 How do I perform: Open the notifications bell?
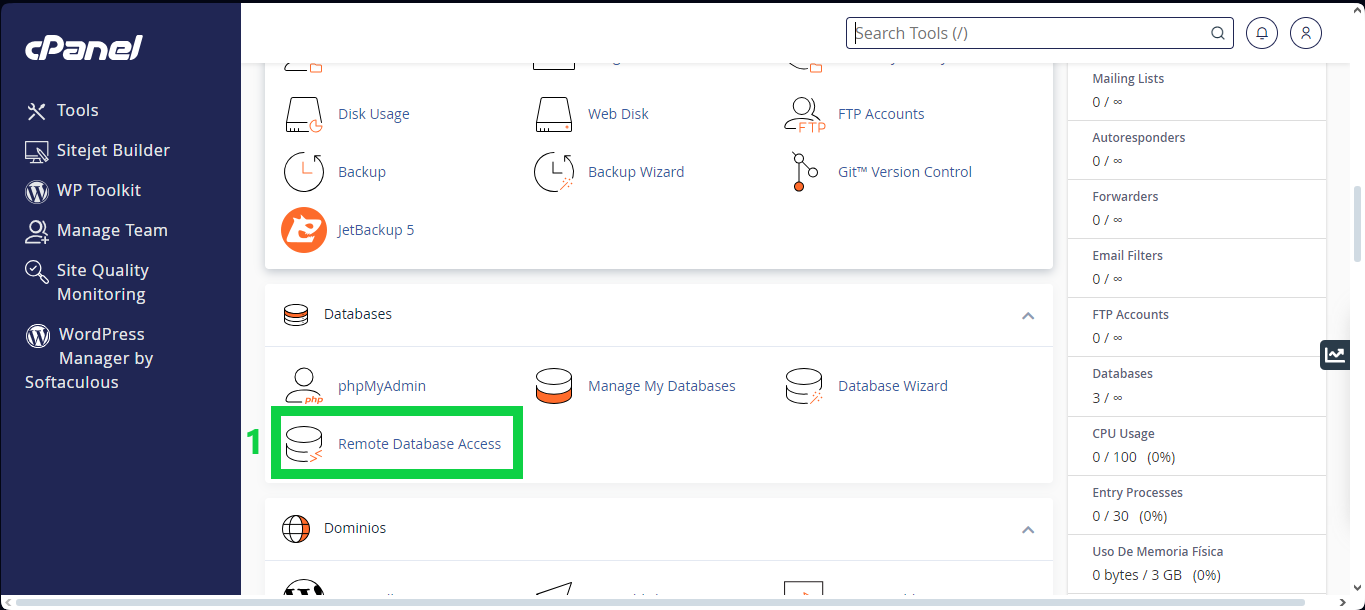point(1261,32)
